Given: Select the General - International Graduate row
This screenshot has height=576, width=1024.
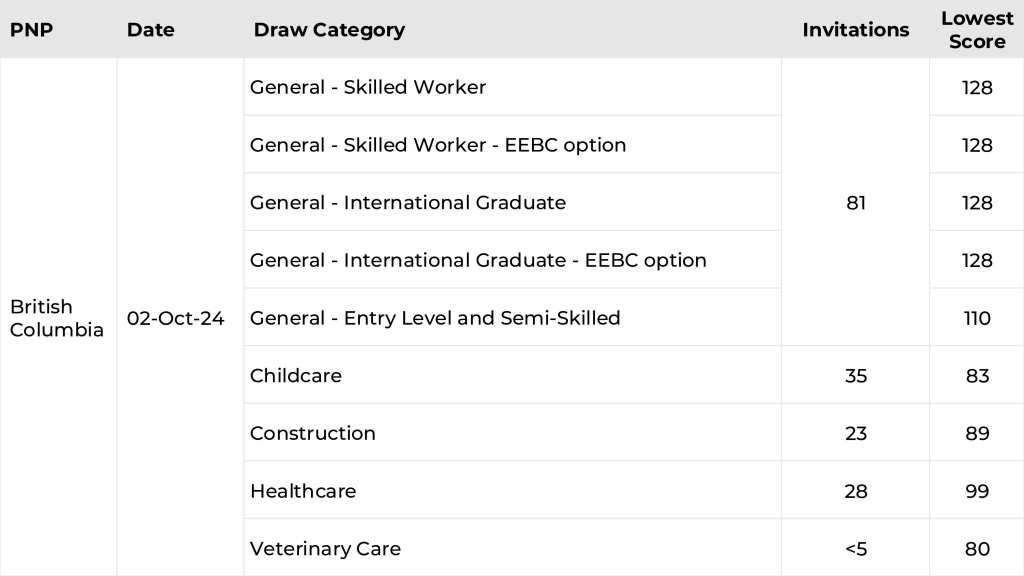Looking at the screenshot, I should pos(408,203).
